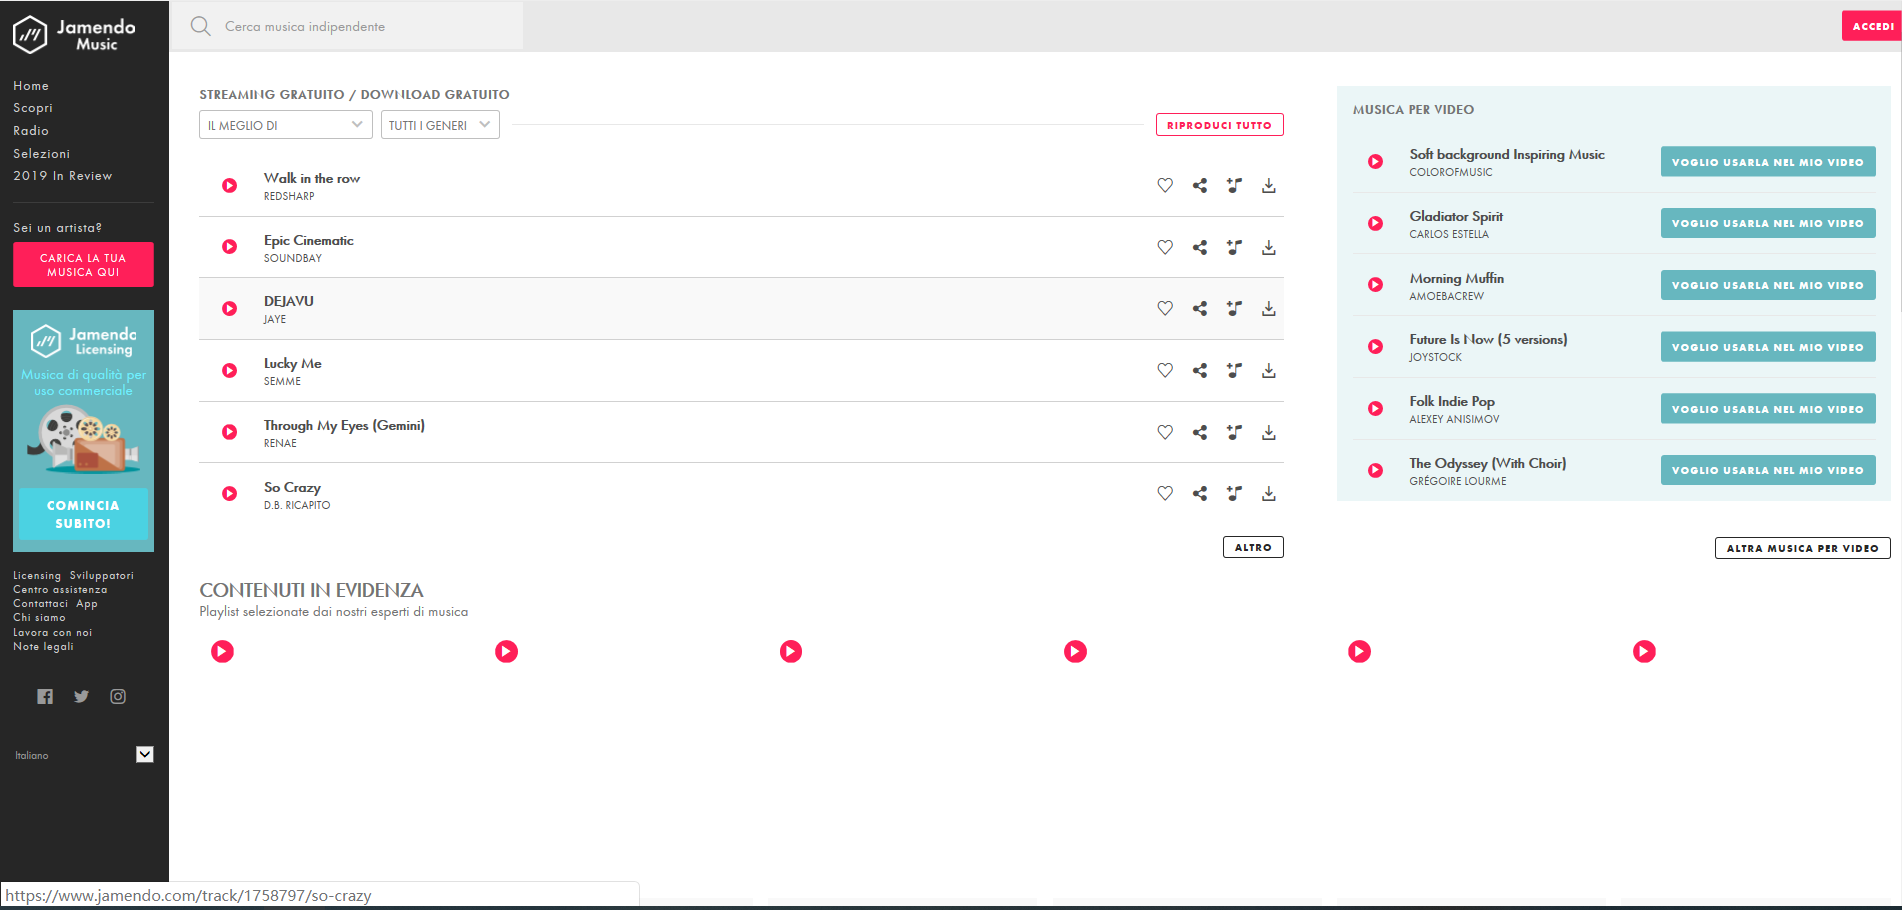Play Gladiator Spirit by Carlos Estella
This screenshot has width=1902, height=910.
1376,224
